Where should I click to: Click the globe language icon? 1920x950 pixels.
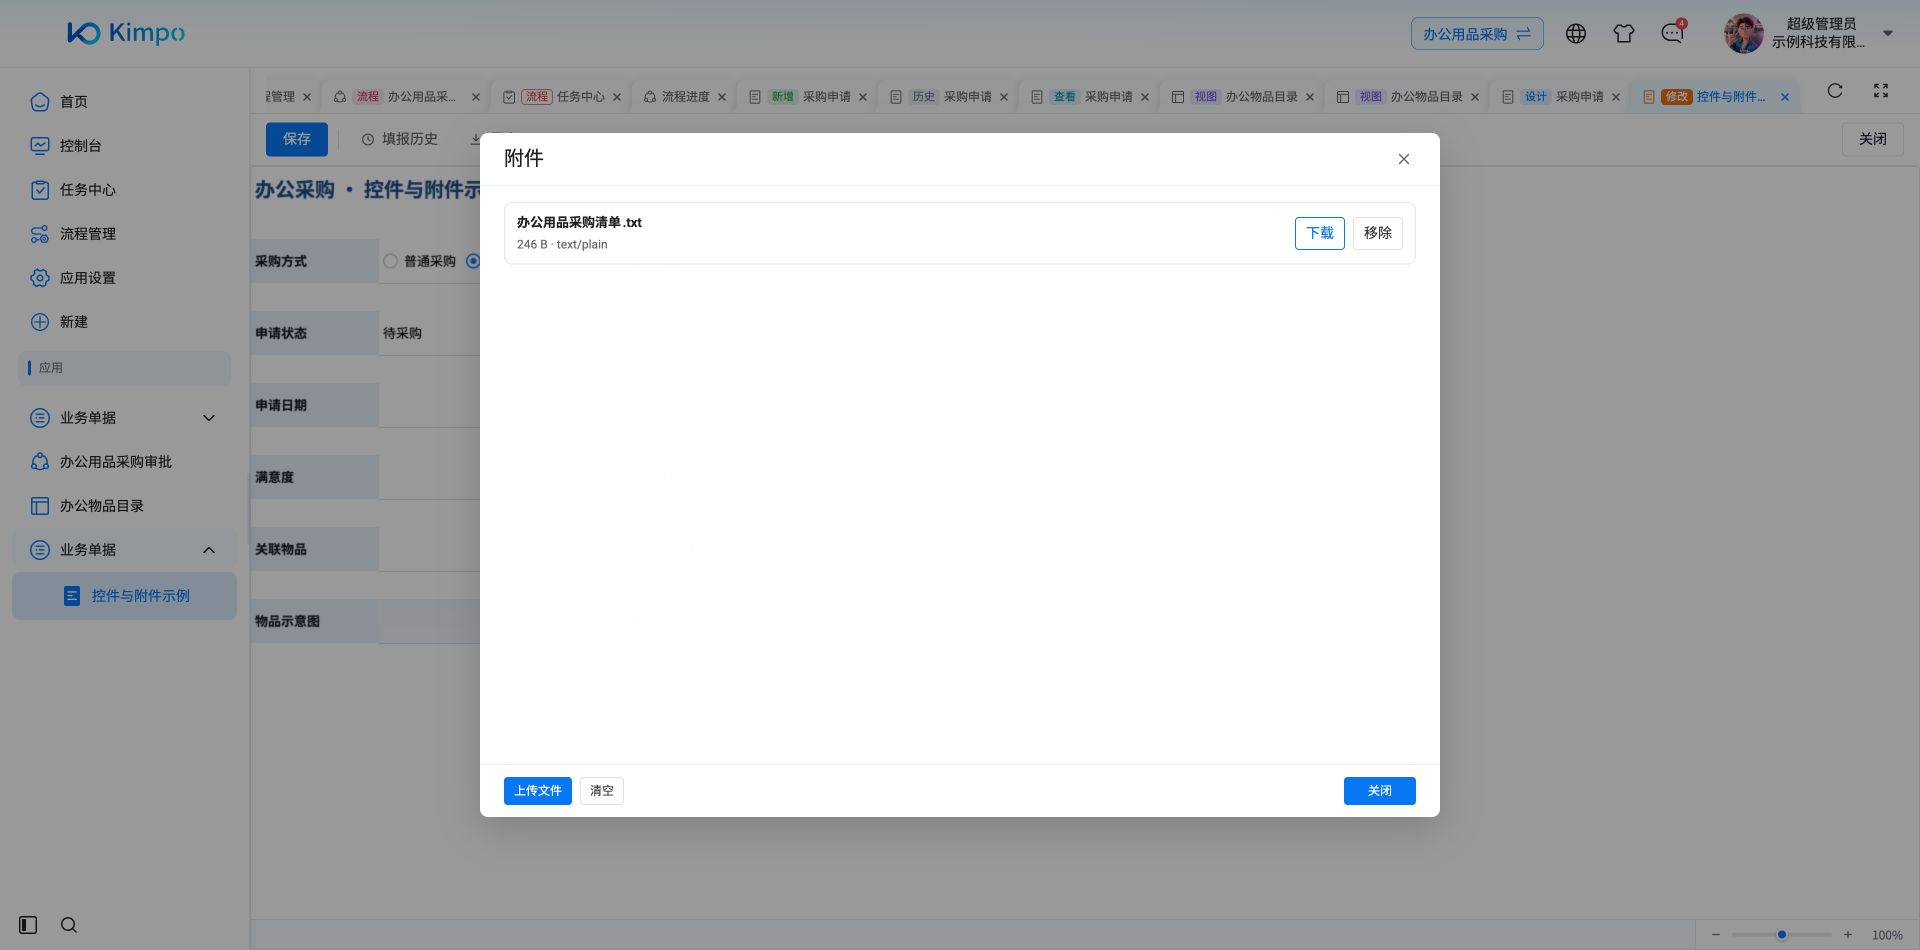(x=1576, y=34)
